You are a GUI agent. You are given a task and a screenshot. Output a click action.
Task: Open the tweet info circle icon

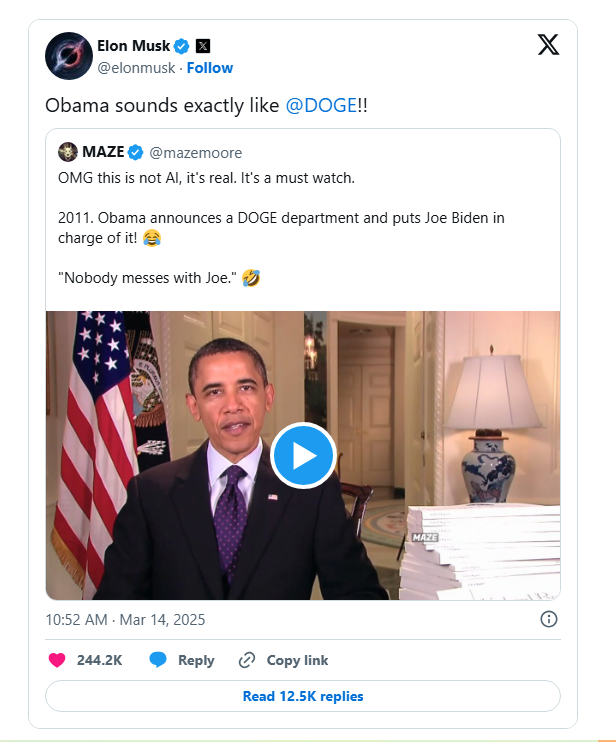point(548,619)
